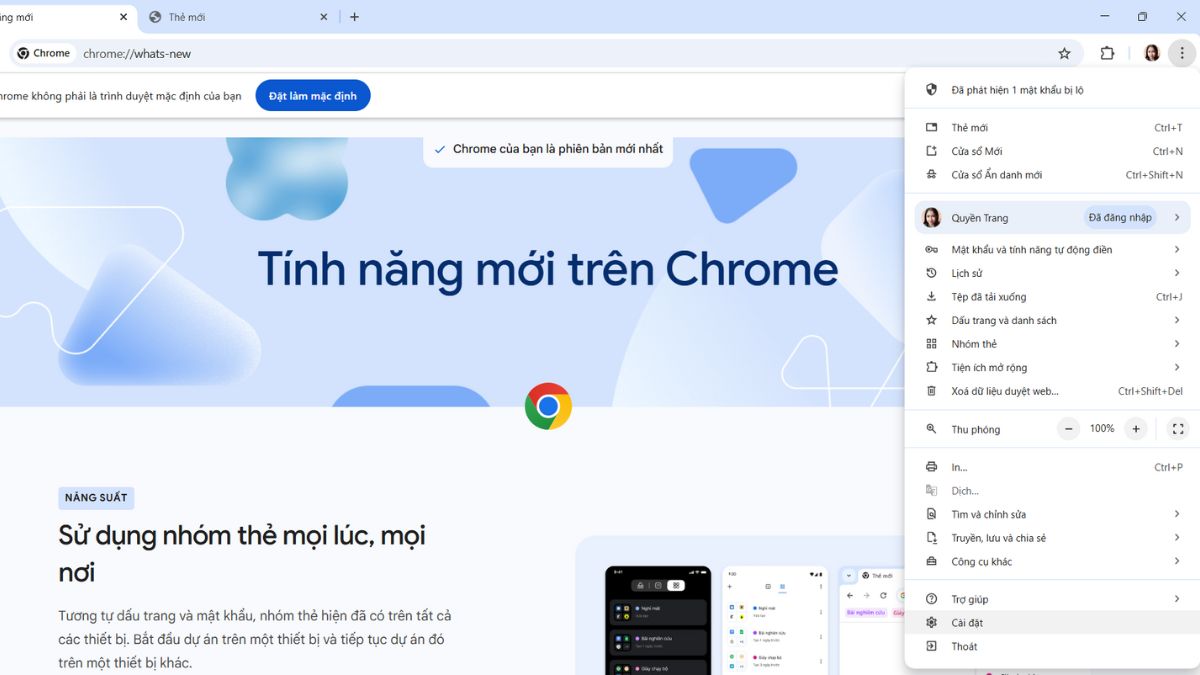The height and width of the screenshot is (675, 1200).
Task: Click the find and edit icon
Action: pyautogui.click(x=932, y=514)
